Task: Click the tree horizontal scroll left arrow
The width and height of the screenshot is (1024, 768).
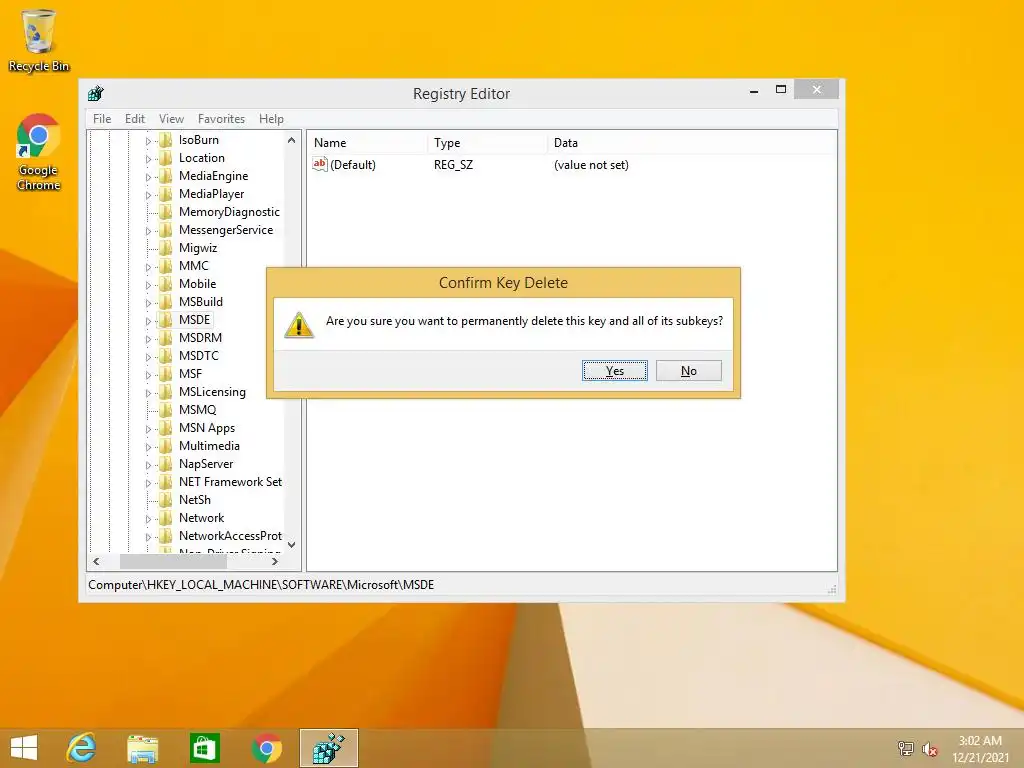Action: 97,561
